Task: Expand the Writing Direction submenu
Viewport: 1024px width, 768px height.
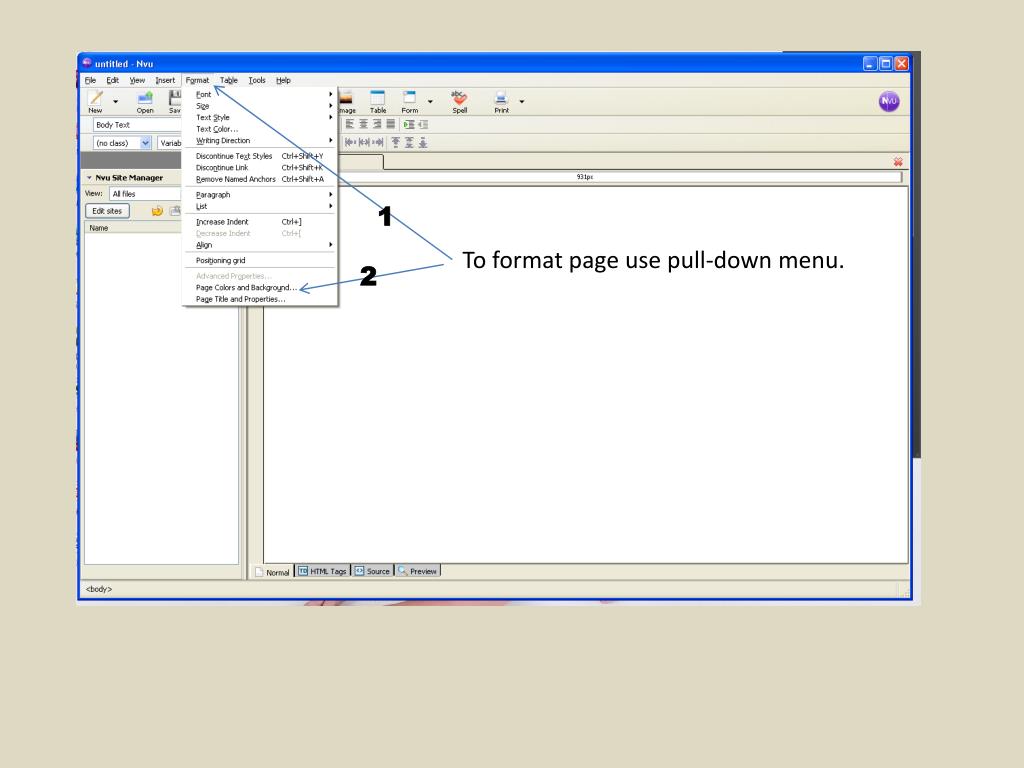Action: tap(261, 140)
